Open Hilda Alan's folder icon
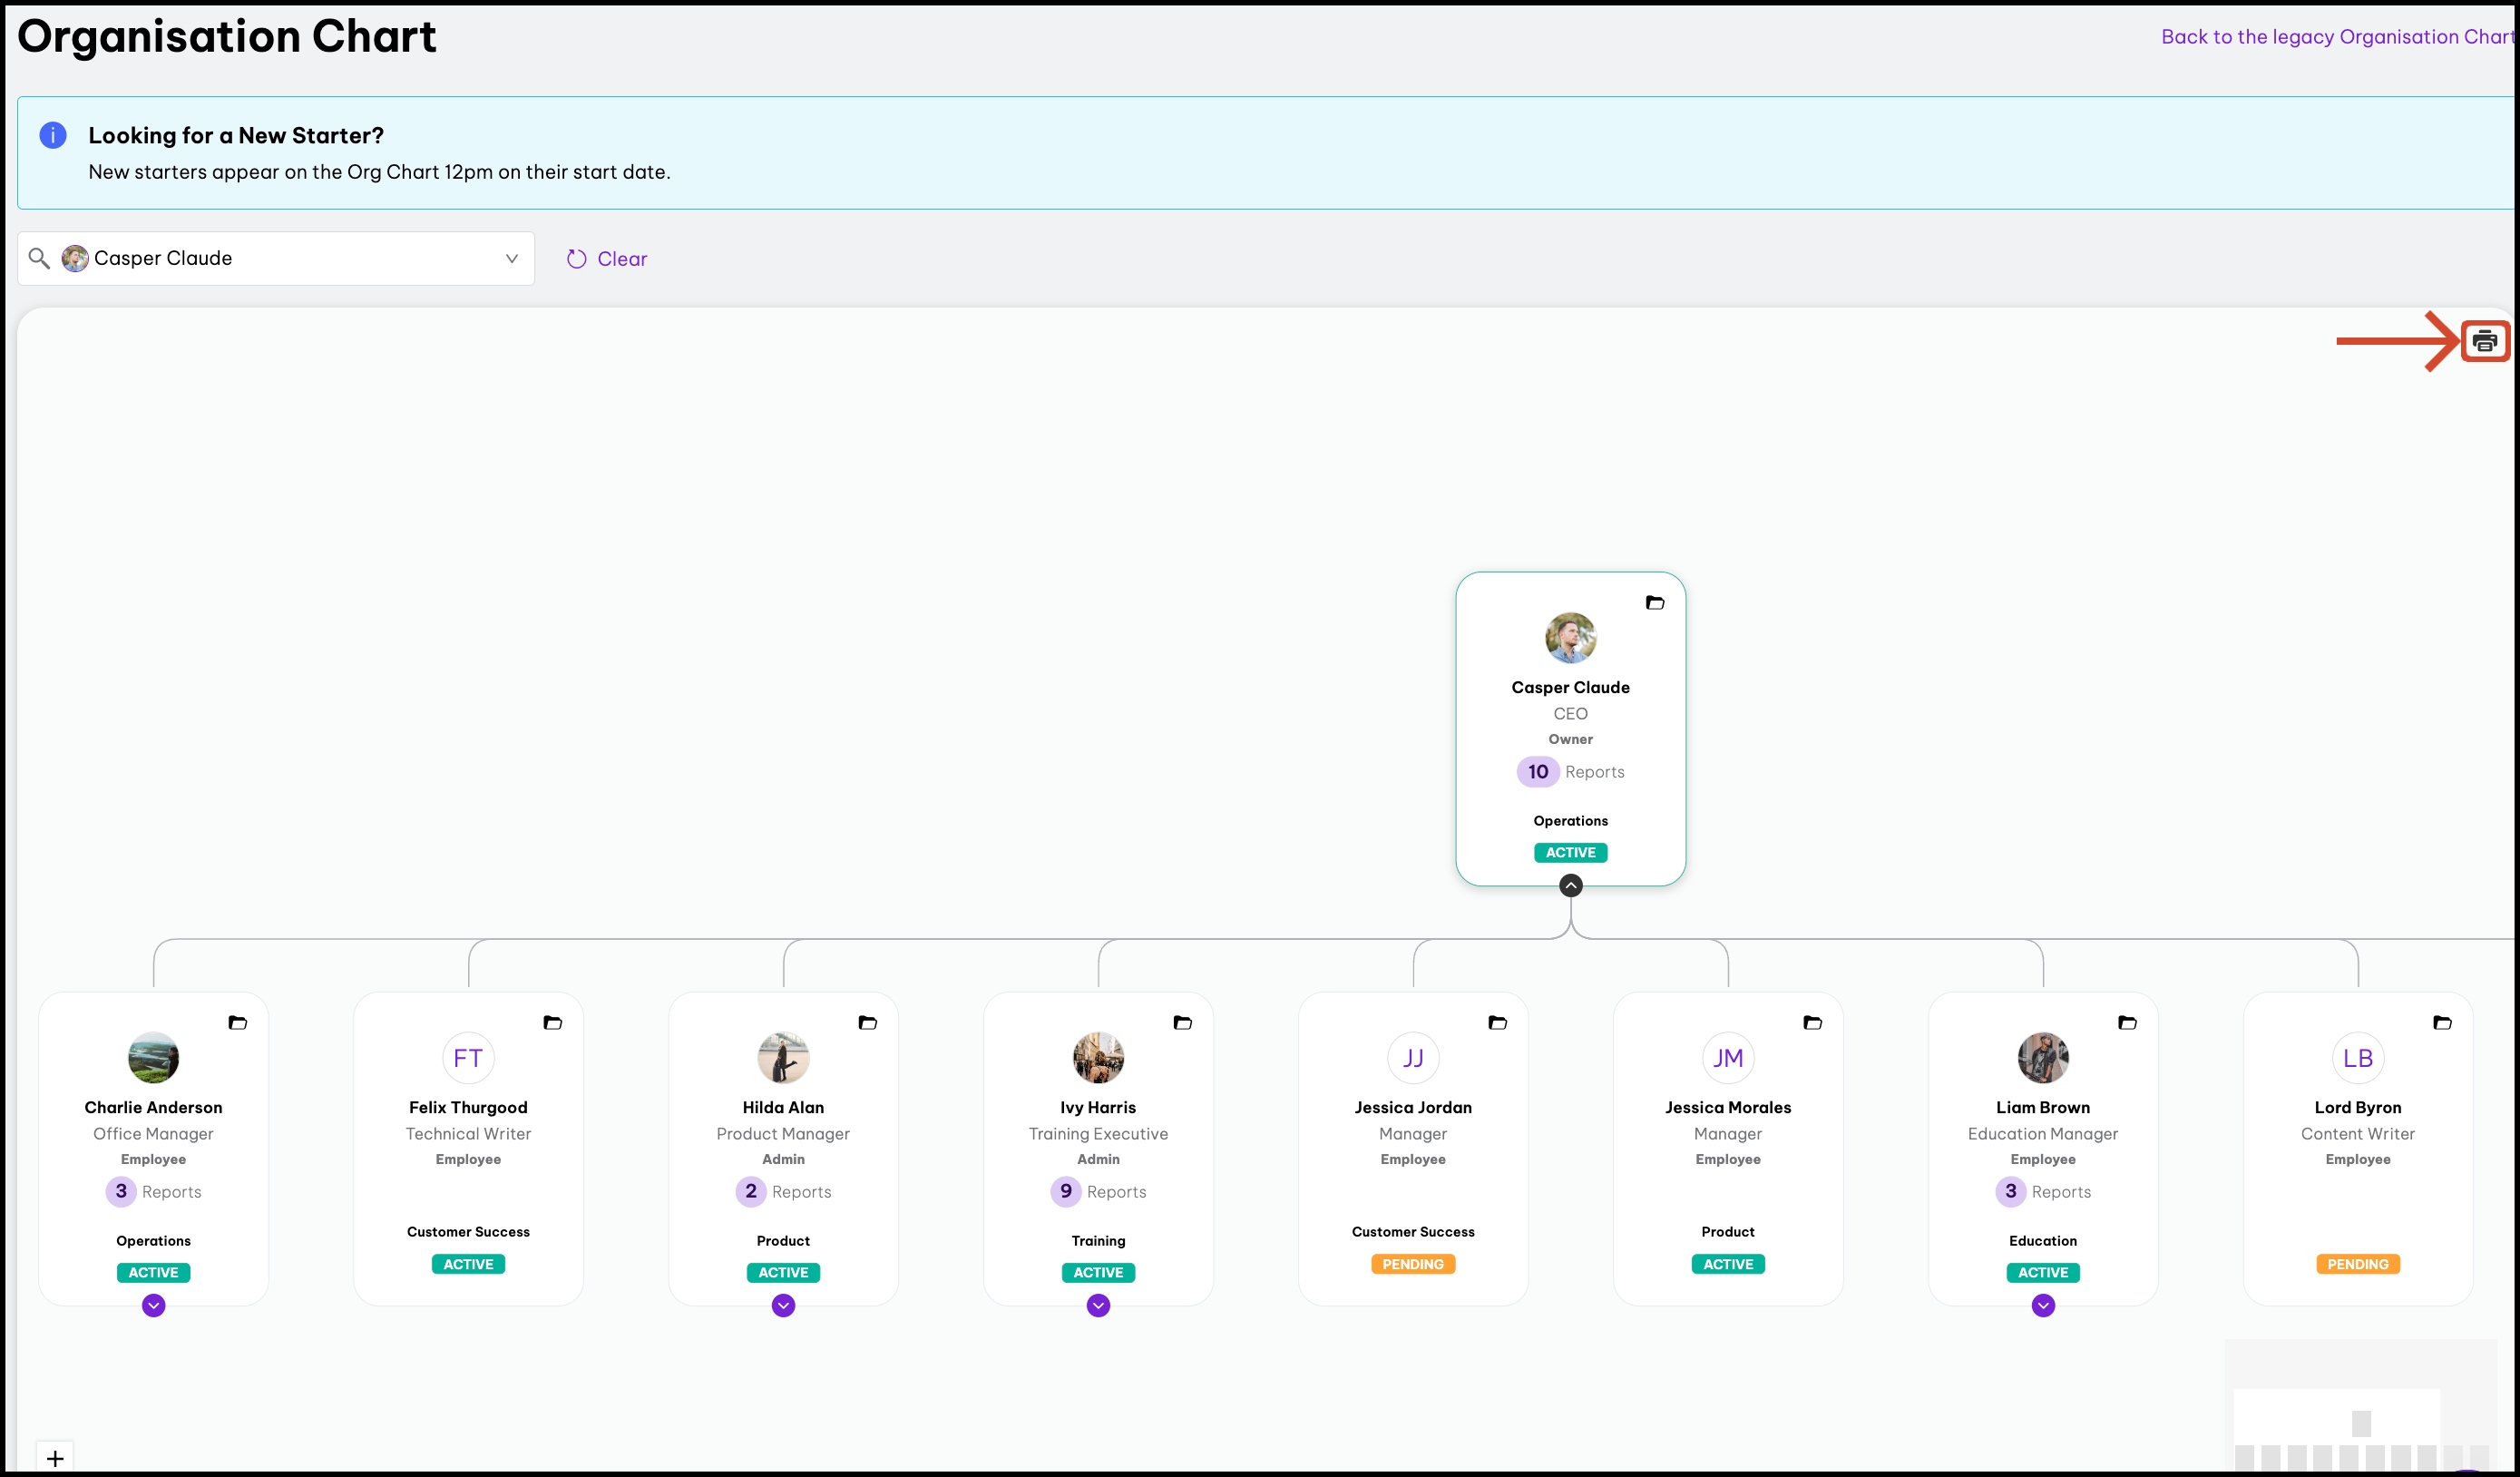This screenshot has height=1477, width=2520. [x=867, y=1023]
